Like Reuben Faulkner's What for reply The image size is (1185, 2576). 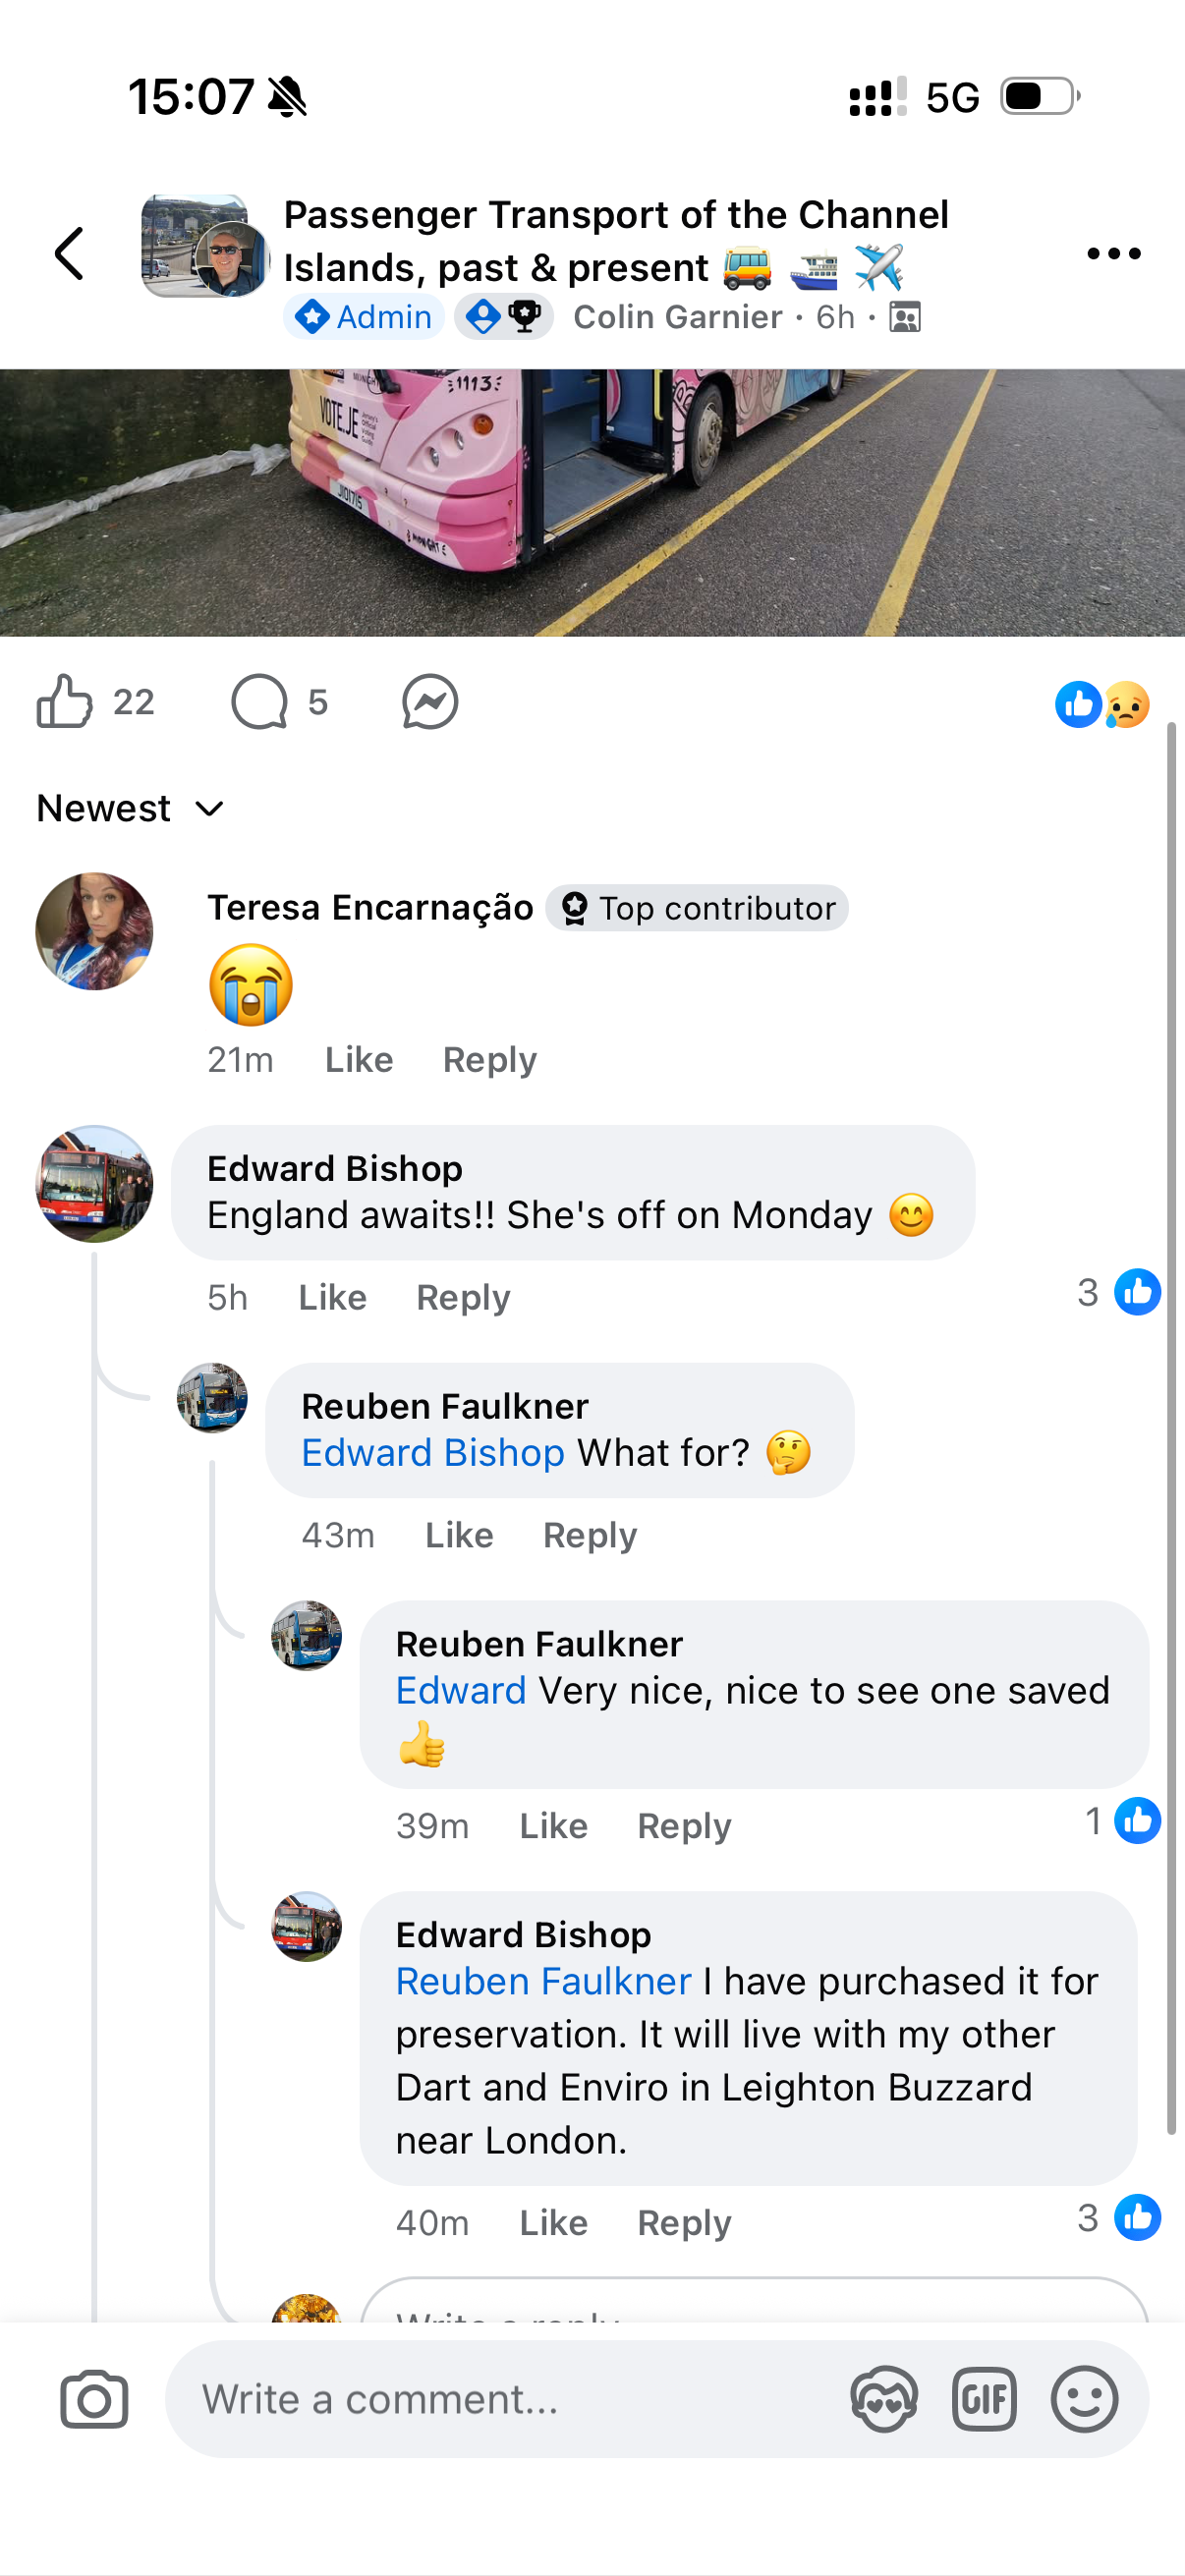459,1535
